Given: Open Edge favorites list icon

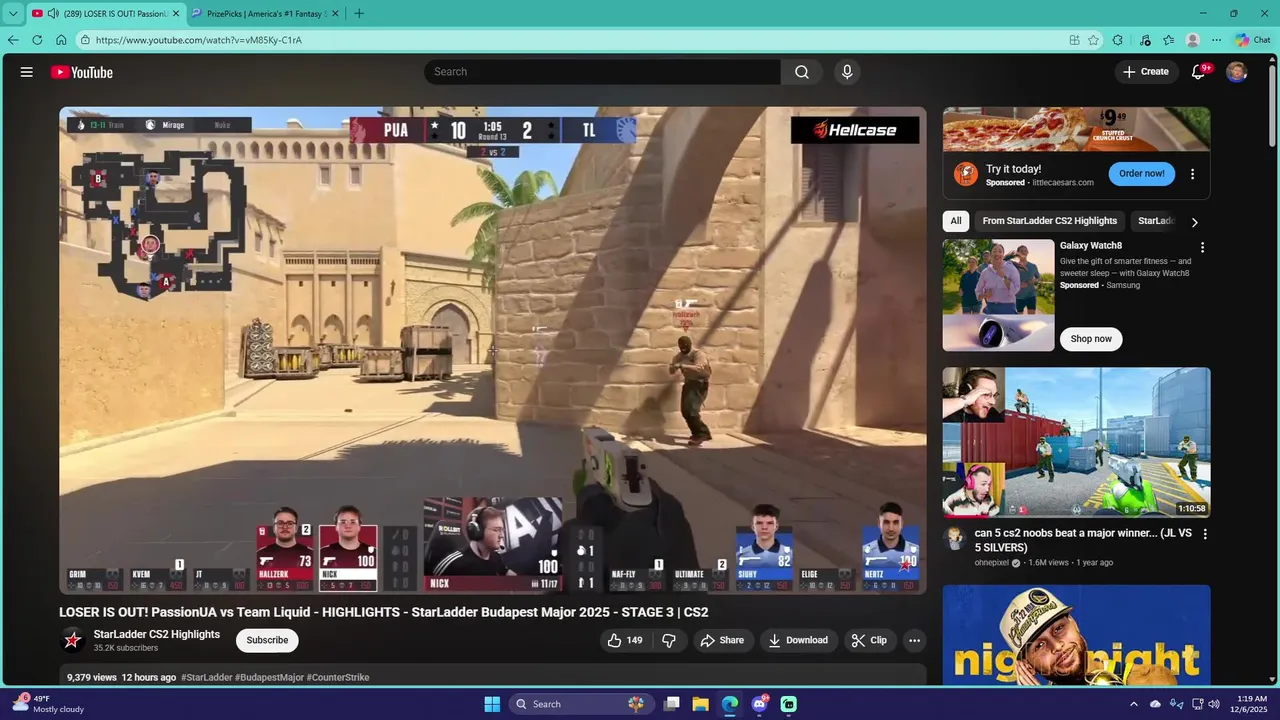Looking at the screenshot, I should pos(1168,40).
